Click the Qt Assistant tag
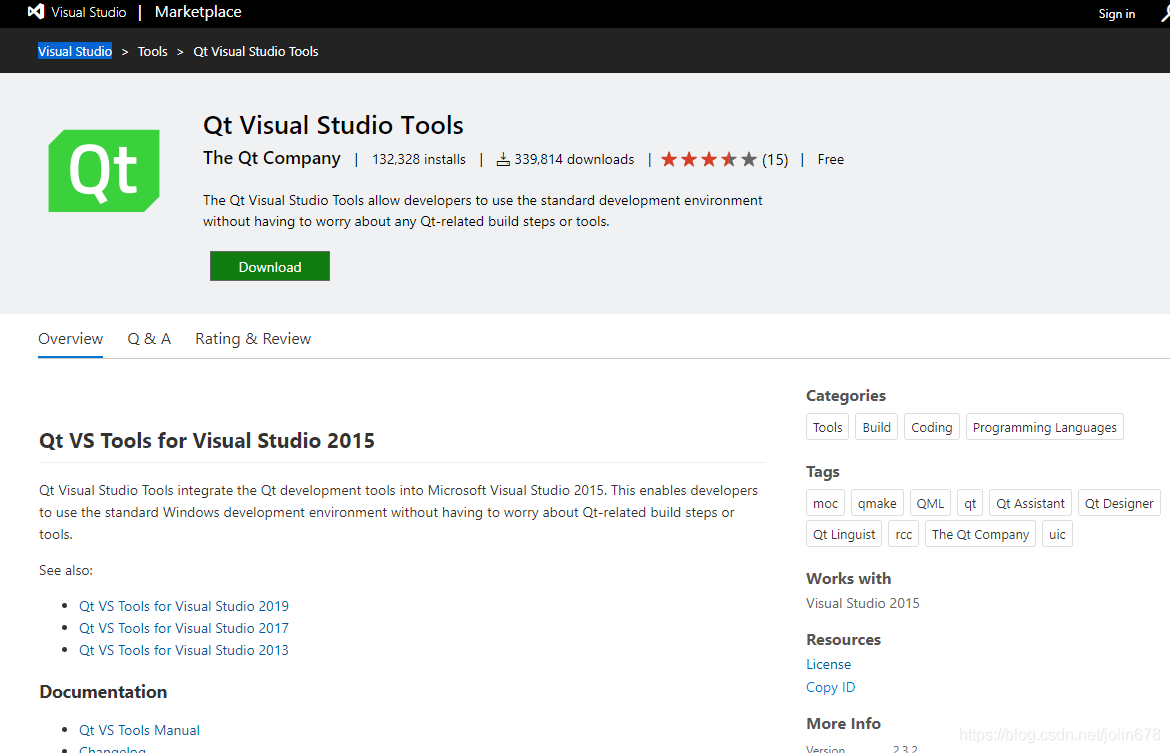Viewport: 1170px width, 753px height. coord(1030,503)
